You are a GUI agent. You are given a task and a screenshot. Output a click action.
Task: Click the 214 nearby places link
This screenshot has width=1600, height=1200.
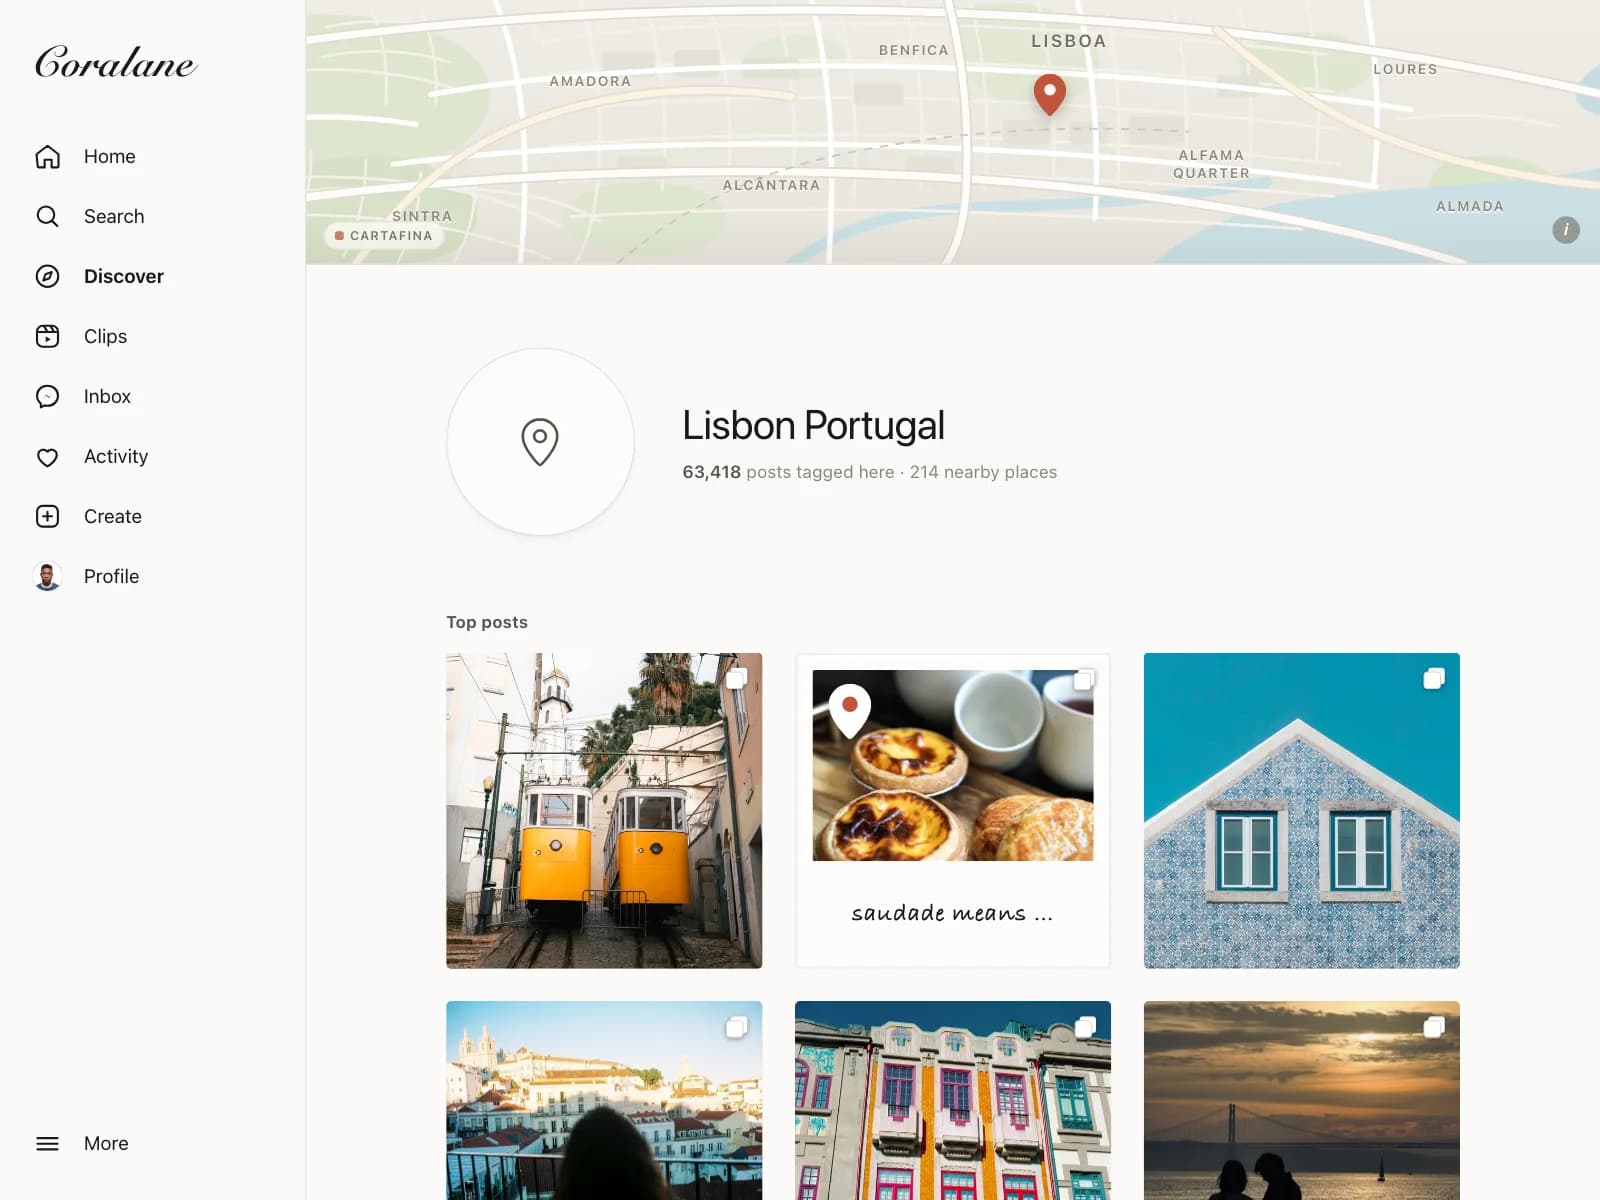(x=983, y=472)
